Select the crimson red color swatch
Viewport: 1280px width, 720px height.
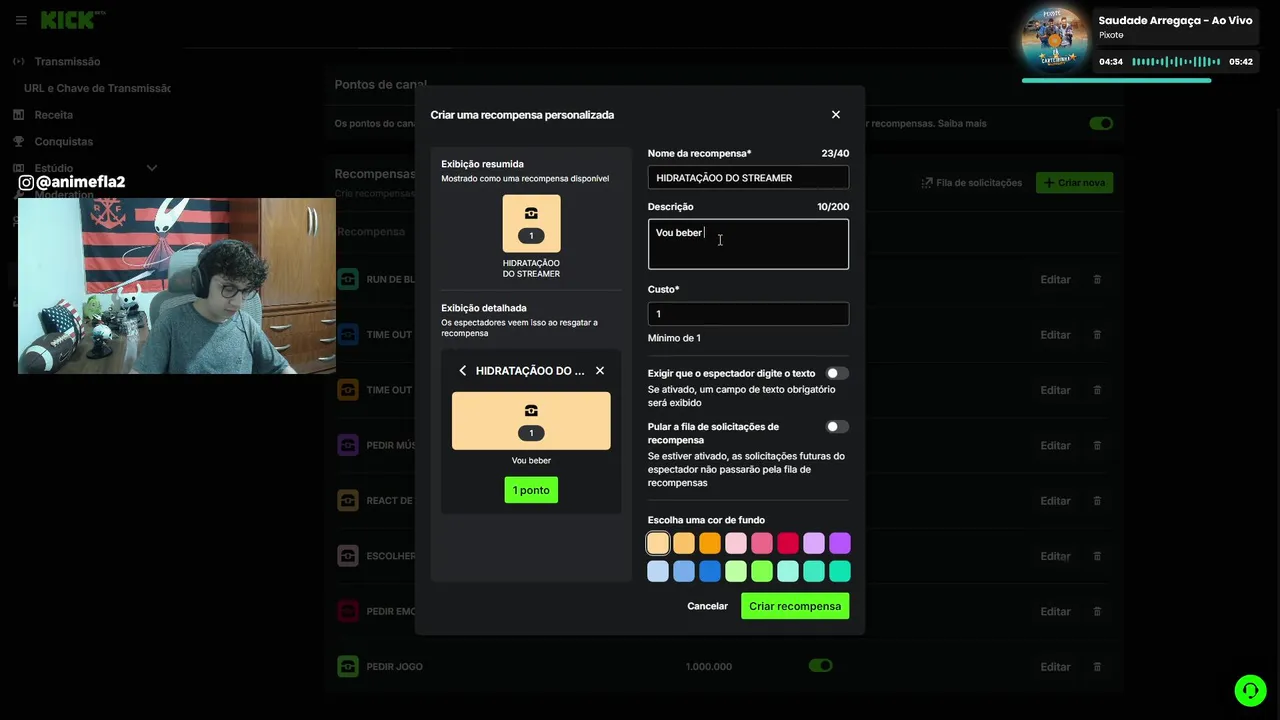[788, 543]
